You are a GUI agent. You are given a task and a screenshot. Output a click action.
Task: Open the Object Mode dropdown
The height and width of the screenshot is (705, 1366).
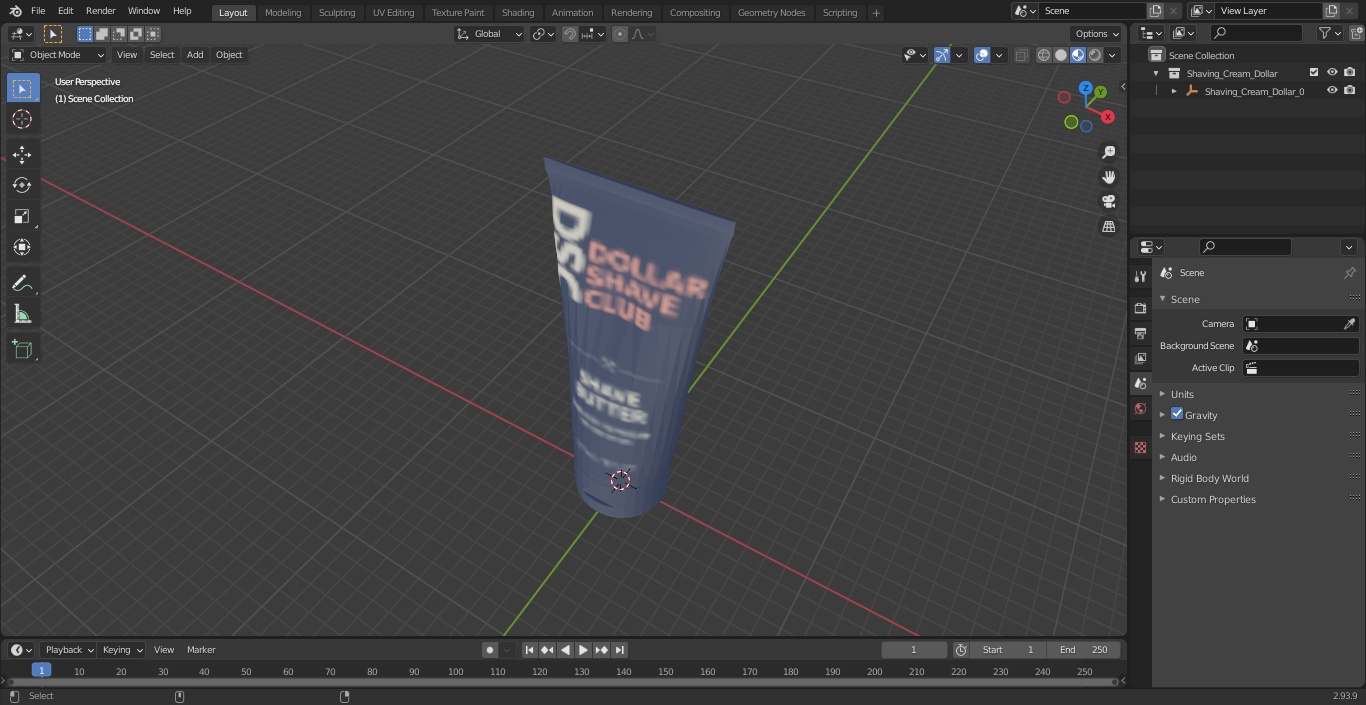pyautogui.click(x=58, y=55)
